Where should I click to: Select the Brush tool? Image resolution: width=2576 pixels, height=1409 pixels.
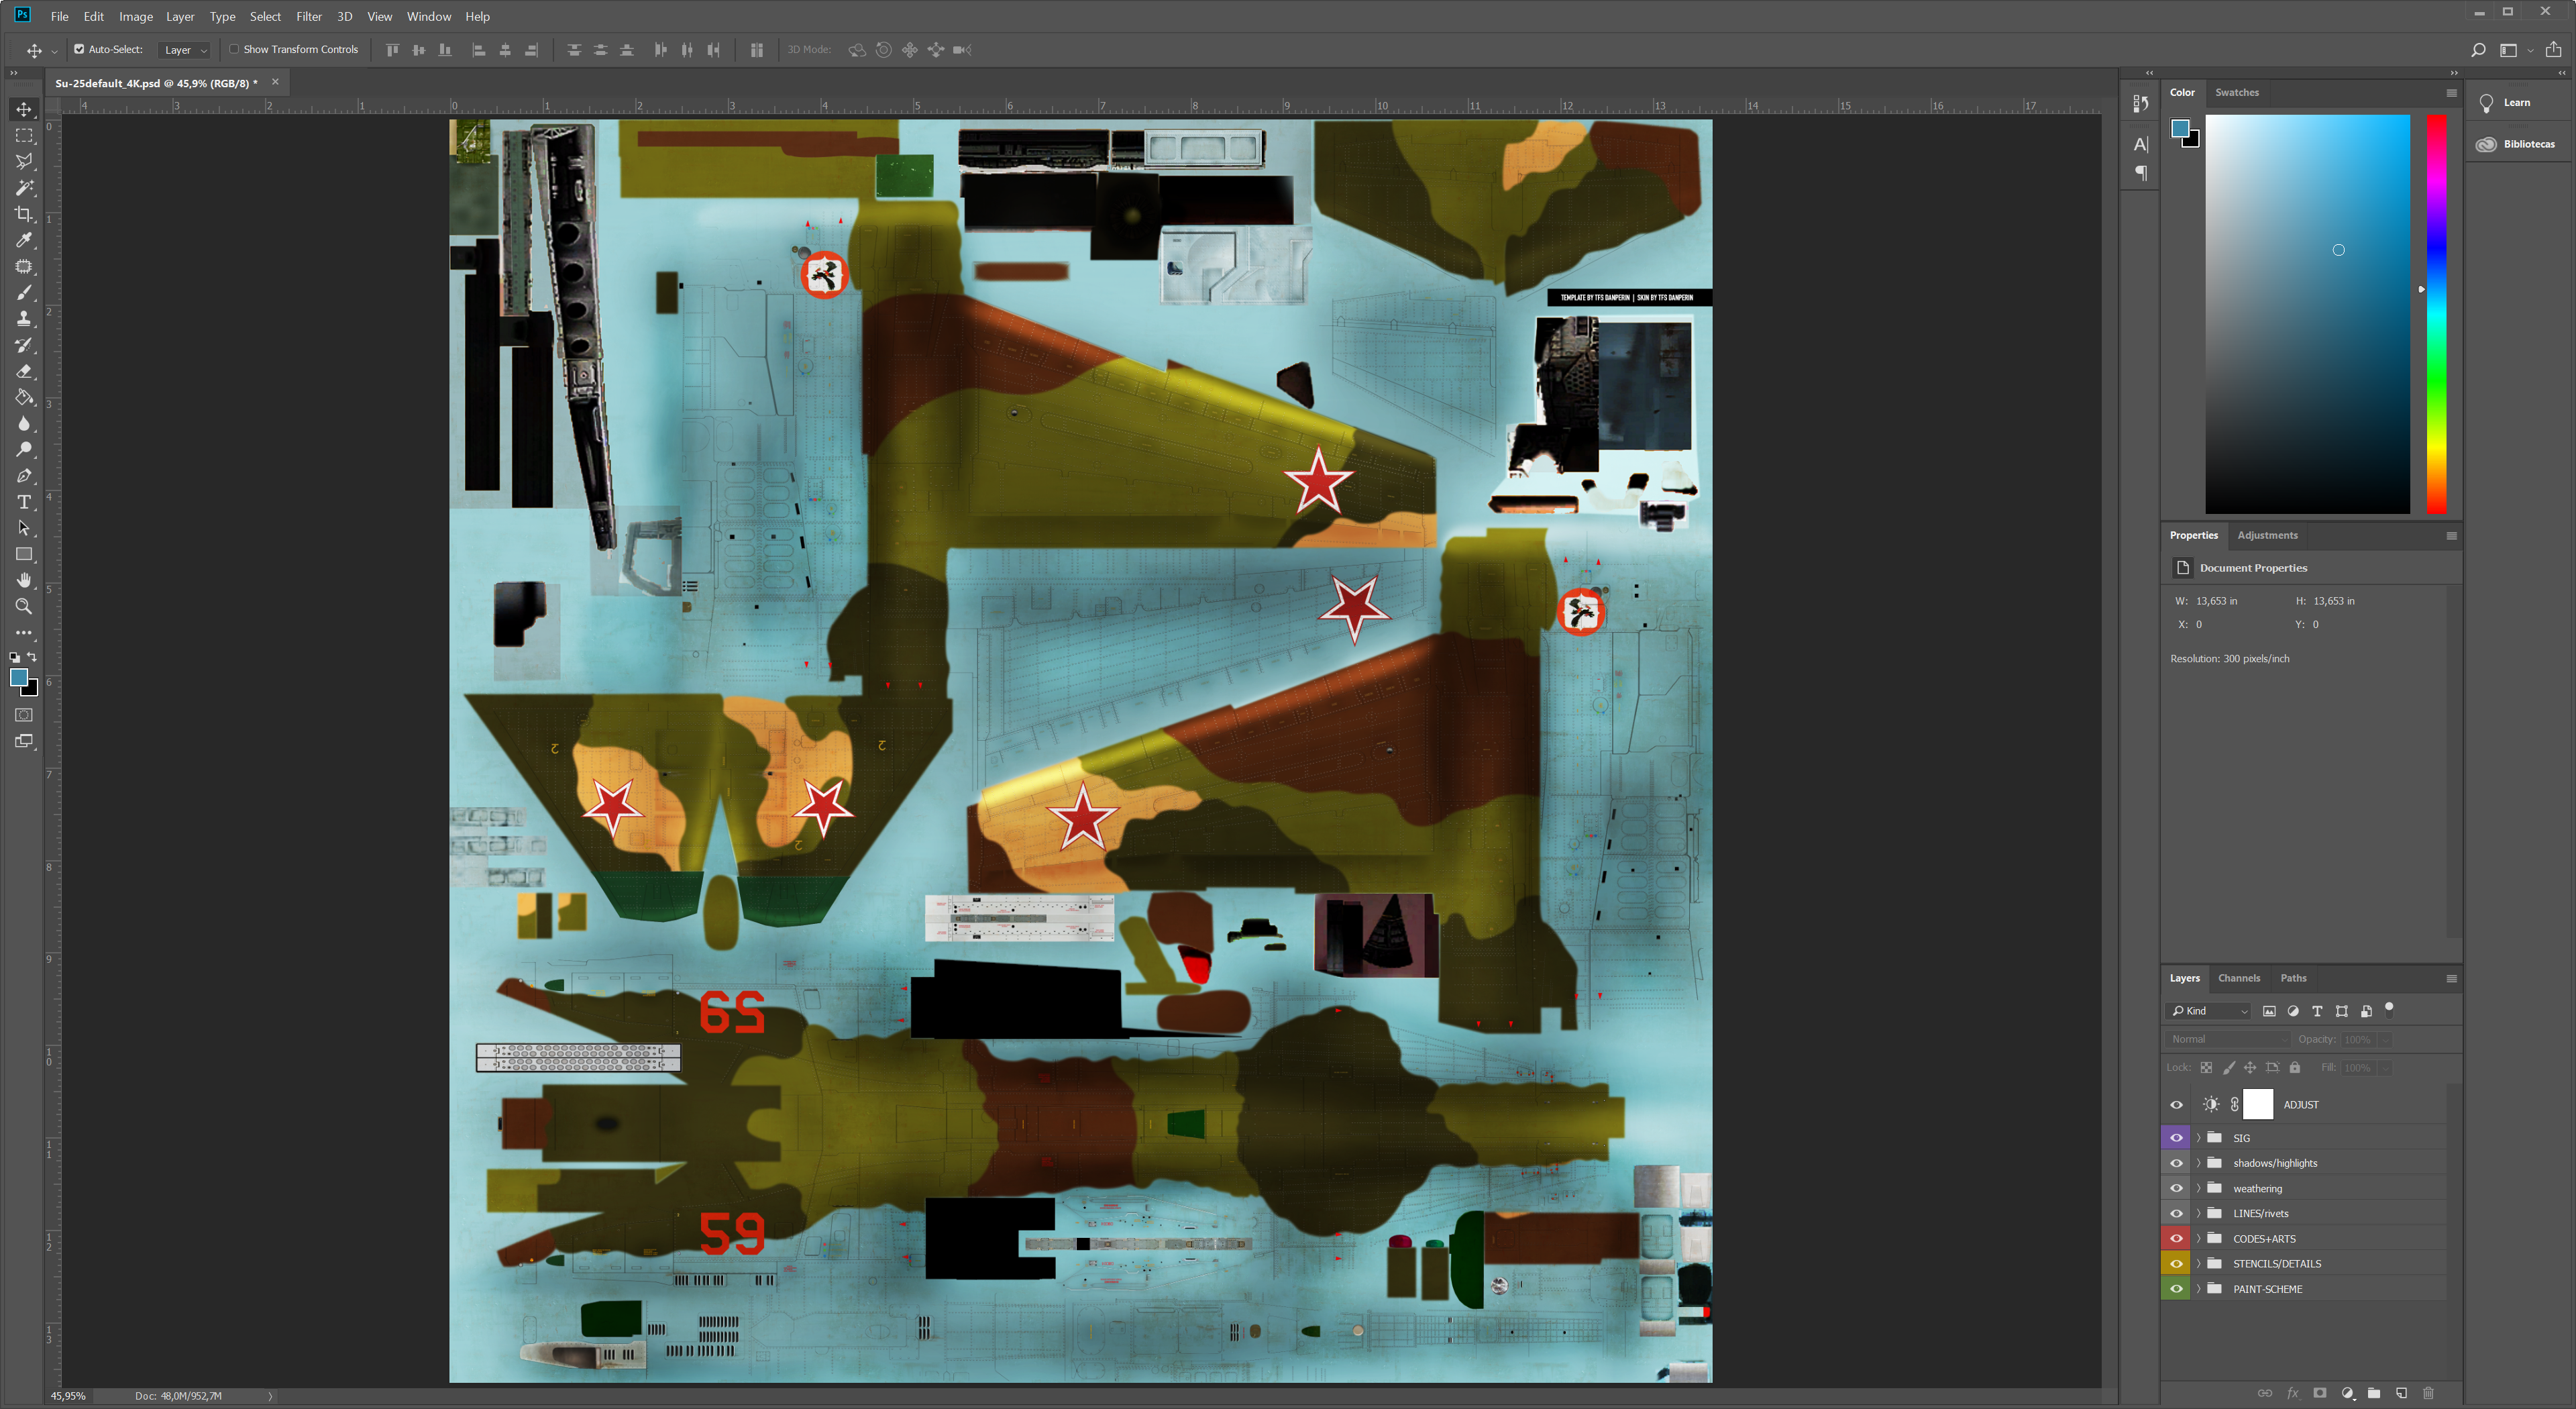coord(24,293)
